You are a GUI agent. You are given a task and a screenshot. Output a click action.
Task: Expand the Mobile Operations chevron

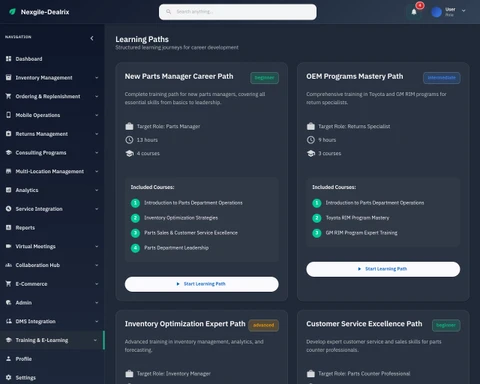(x=97, y=115)
